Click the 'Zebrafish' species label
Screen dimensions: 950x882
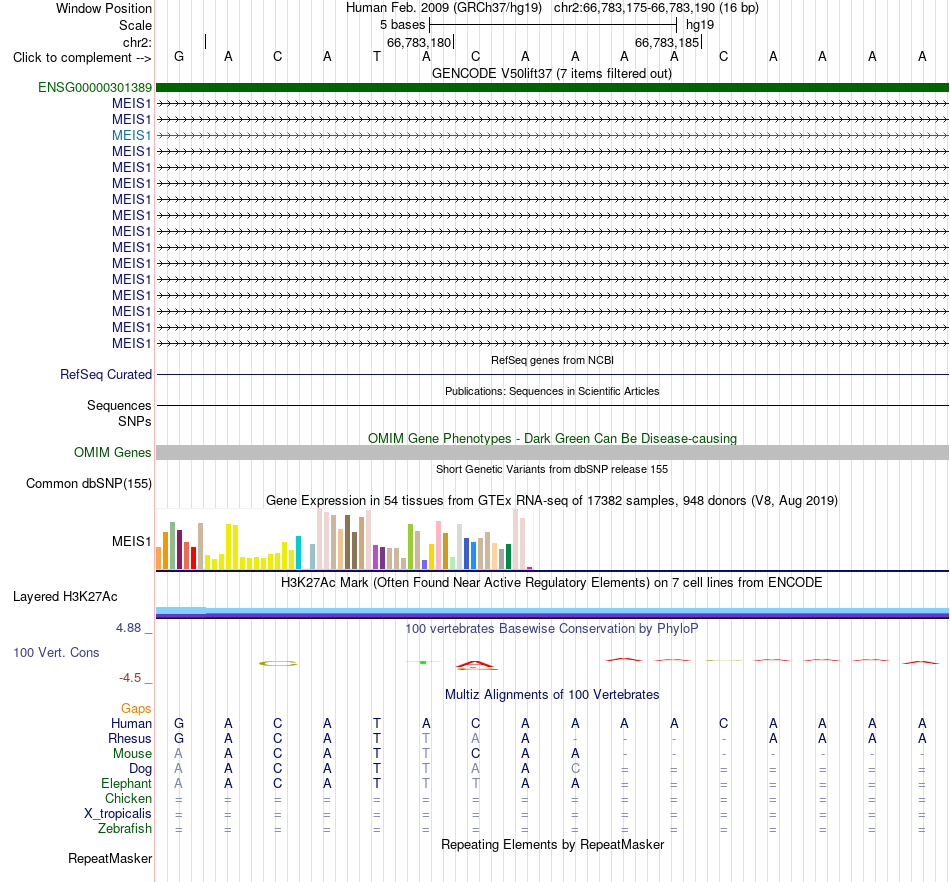coord(125,829)
